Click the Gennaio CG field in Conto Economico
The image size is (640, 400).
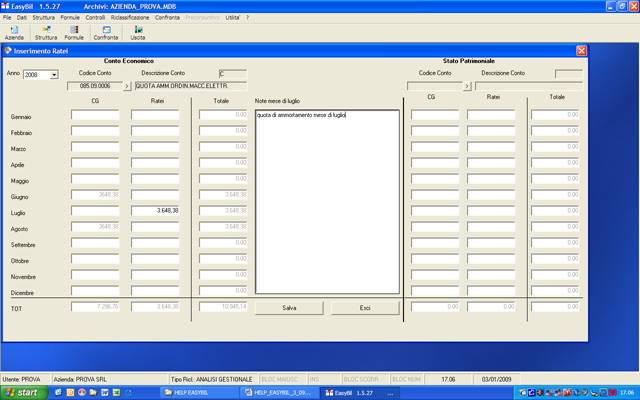[x=95, y=115]
